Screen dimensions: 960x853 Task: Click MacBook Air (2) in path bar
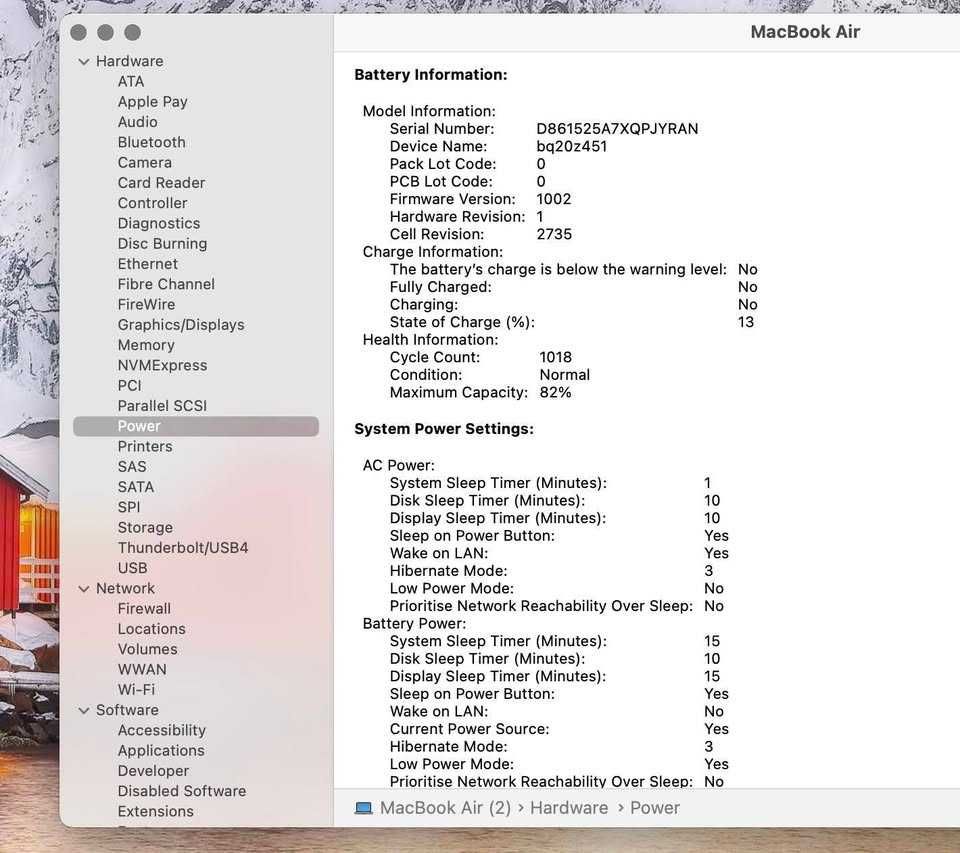pyautogui.click(x=445, y=808)
